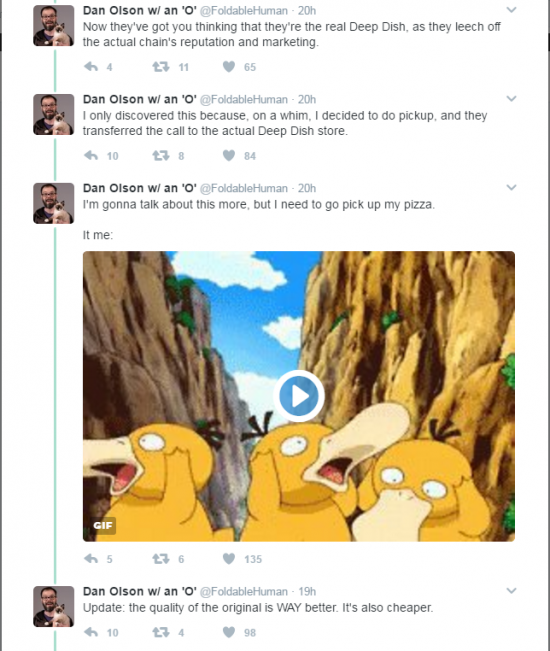The image size is (550, 651).
Task: Expand the chevron menu on the 'pickup' tweet
Action: click(x=511, y=99)
